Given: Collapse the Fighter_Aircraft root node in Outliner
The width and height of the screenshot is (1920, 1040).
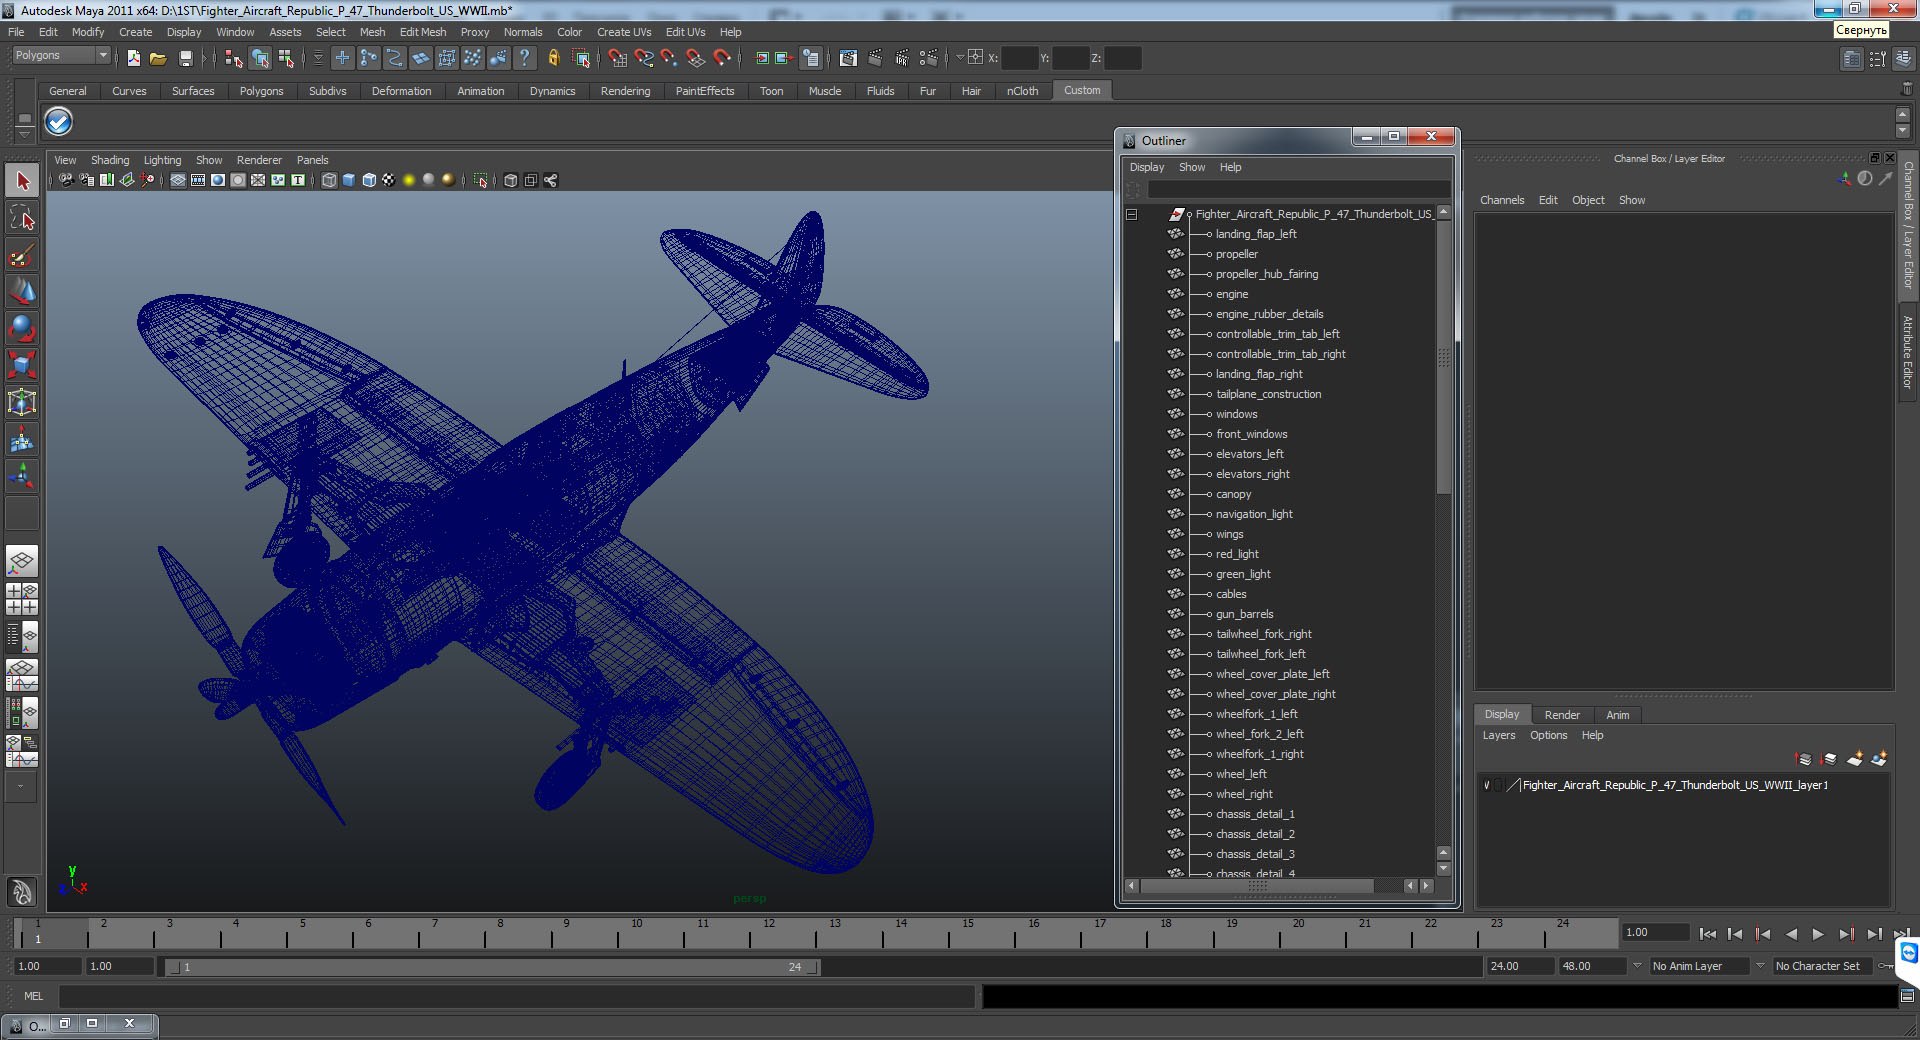Looking at the screenshot, I should (x=1132, y=214).
